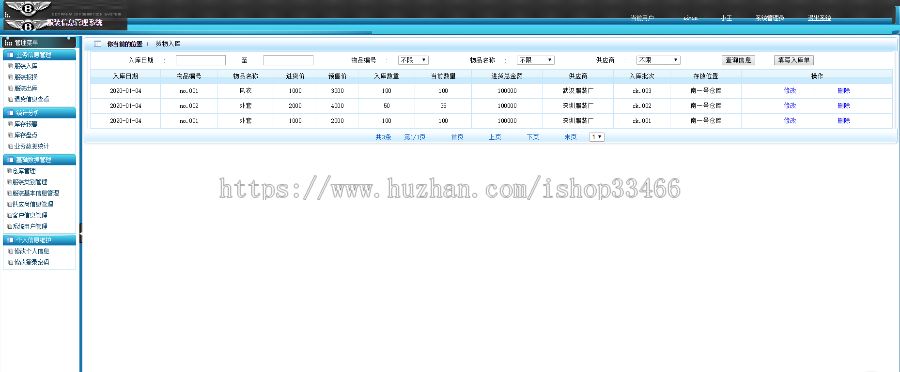Collapse the 基础数据管理 section
The height and width of the screenshot is (372, 900).
[39, 160]
